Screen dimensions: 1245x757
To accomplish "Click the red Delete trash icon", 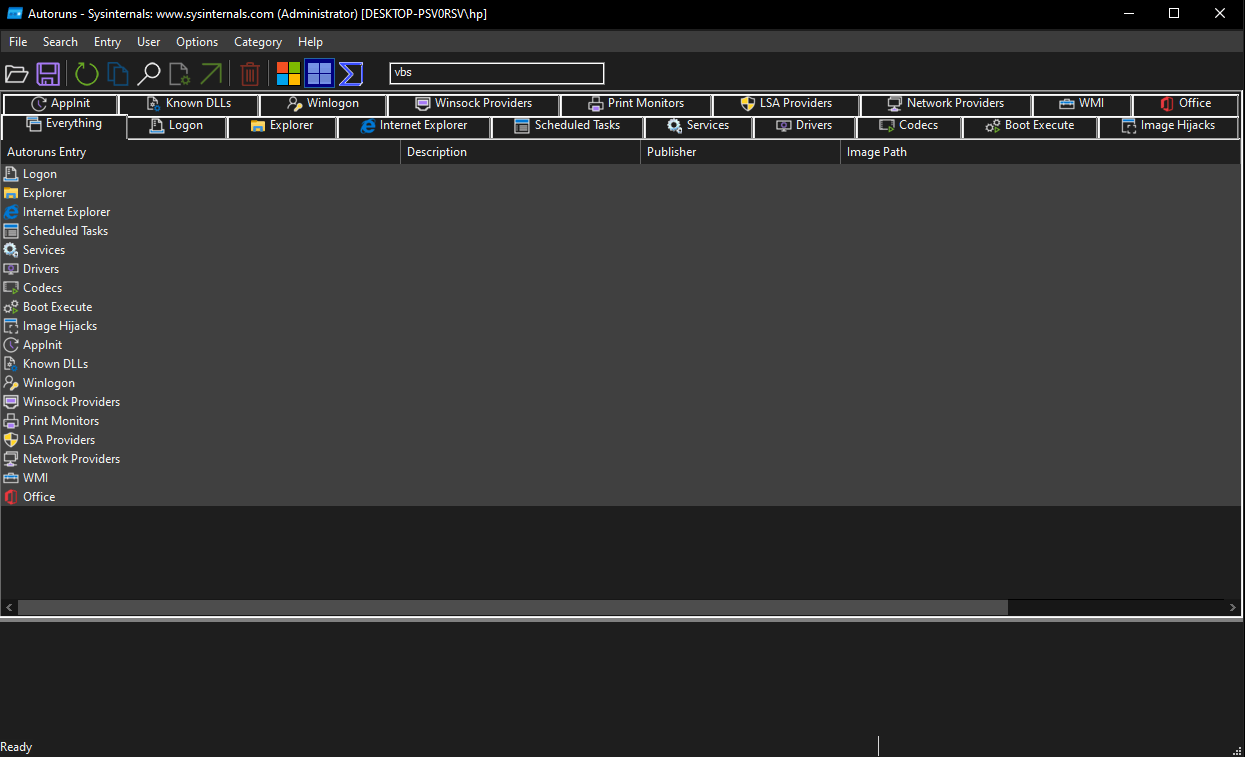I will [x=250, y=74].
